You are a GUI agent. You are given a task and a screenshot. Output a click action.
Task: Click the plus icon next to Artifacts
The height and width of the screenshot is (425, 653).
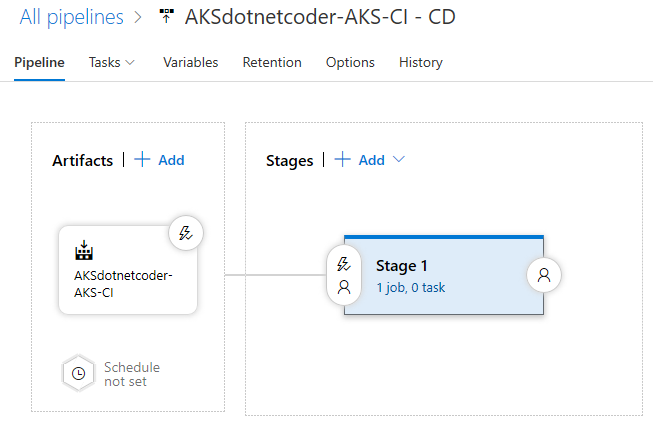[x=142, y=160]
